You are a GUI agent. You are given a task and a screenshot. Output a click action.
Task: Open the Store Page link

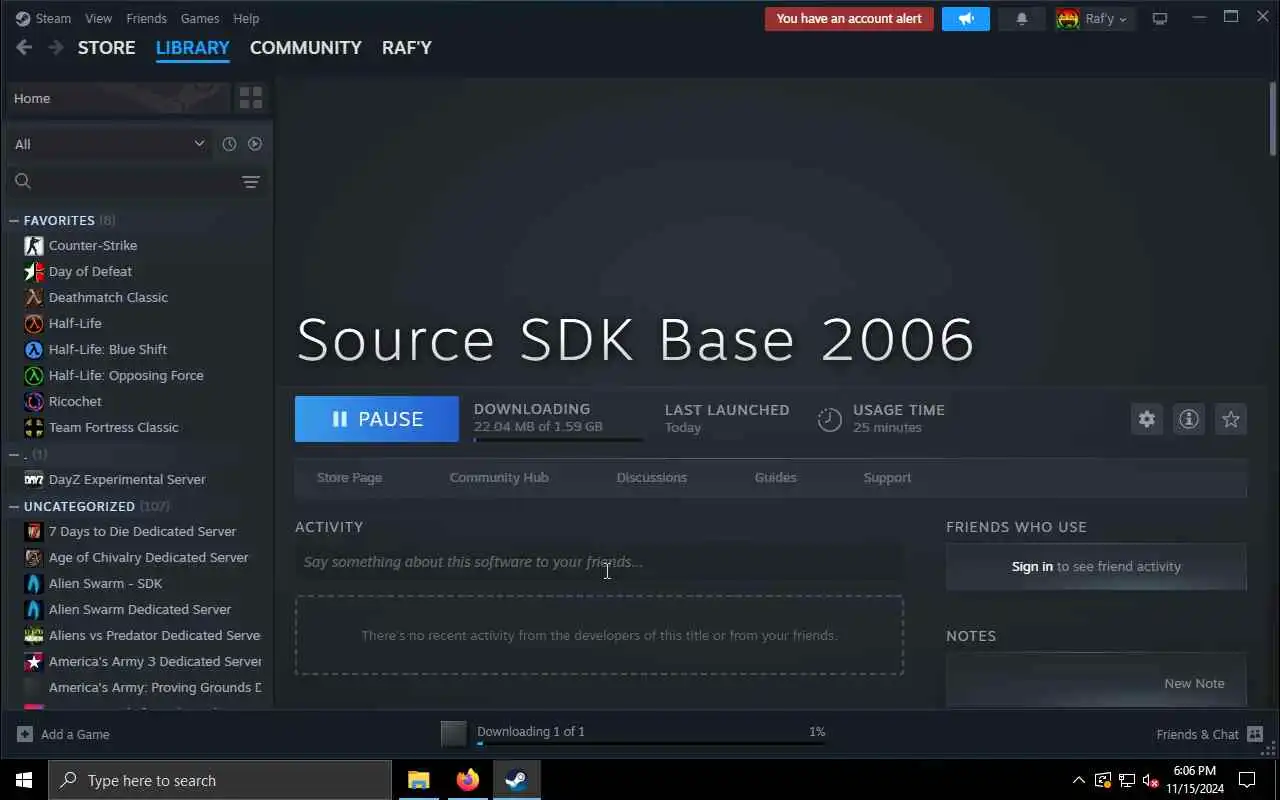coord(349,477)
